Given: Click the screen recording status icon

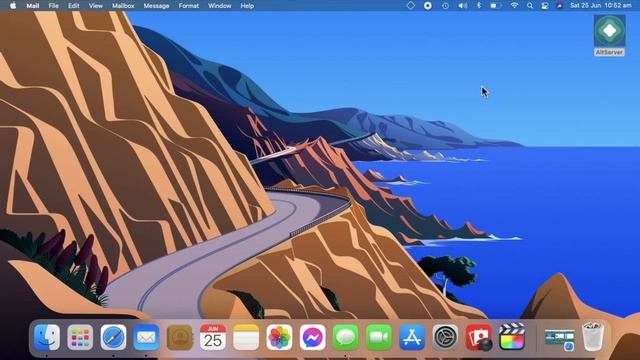Looking at the screenshot, I should click(428, 6).
